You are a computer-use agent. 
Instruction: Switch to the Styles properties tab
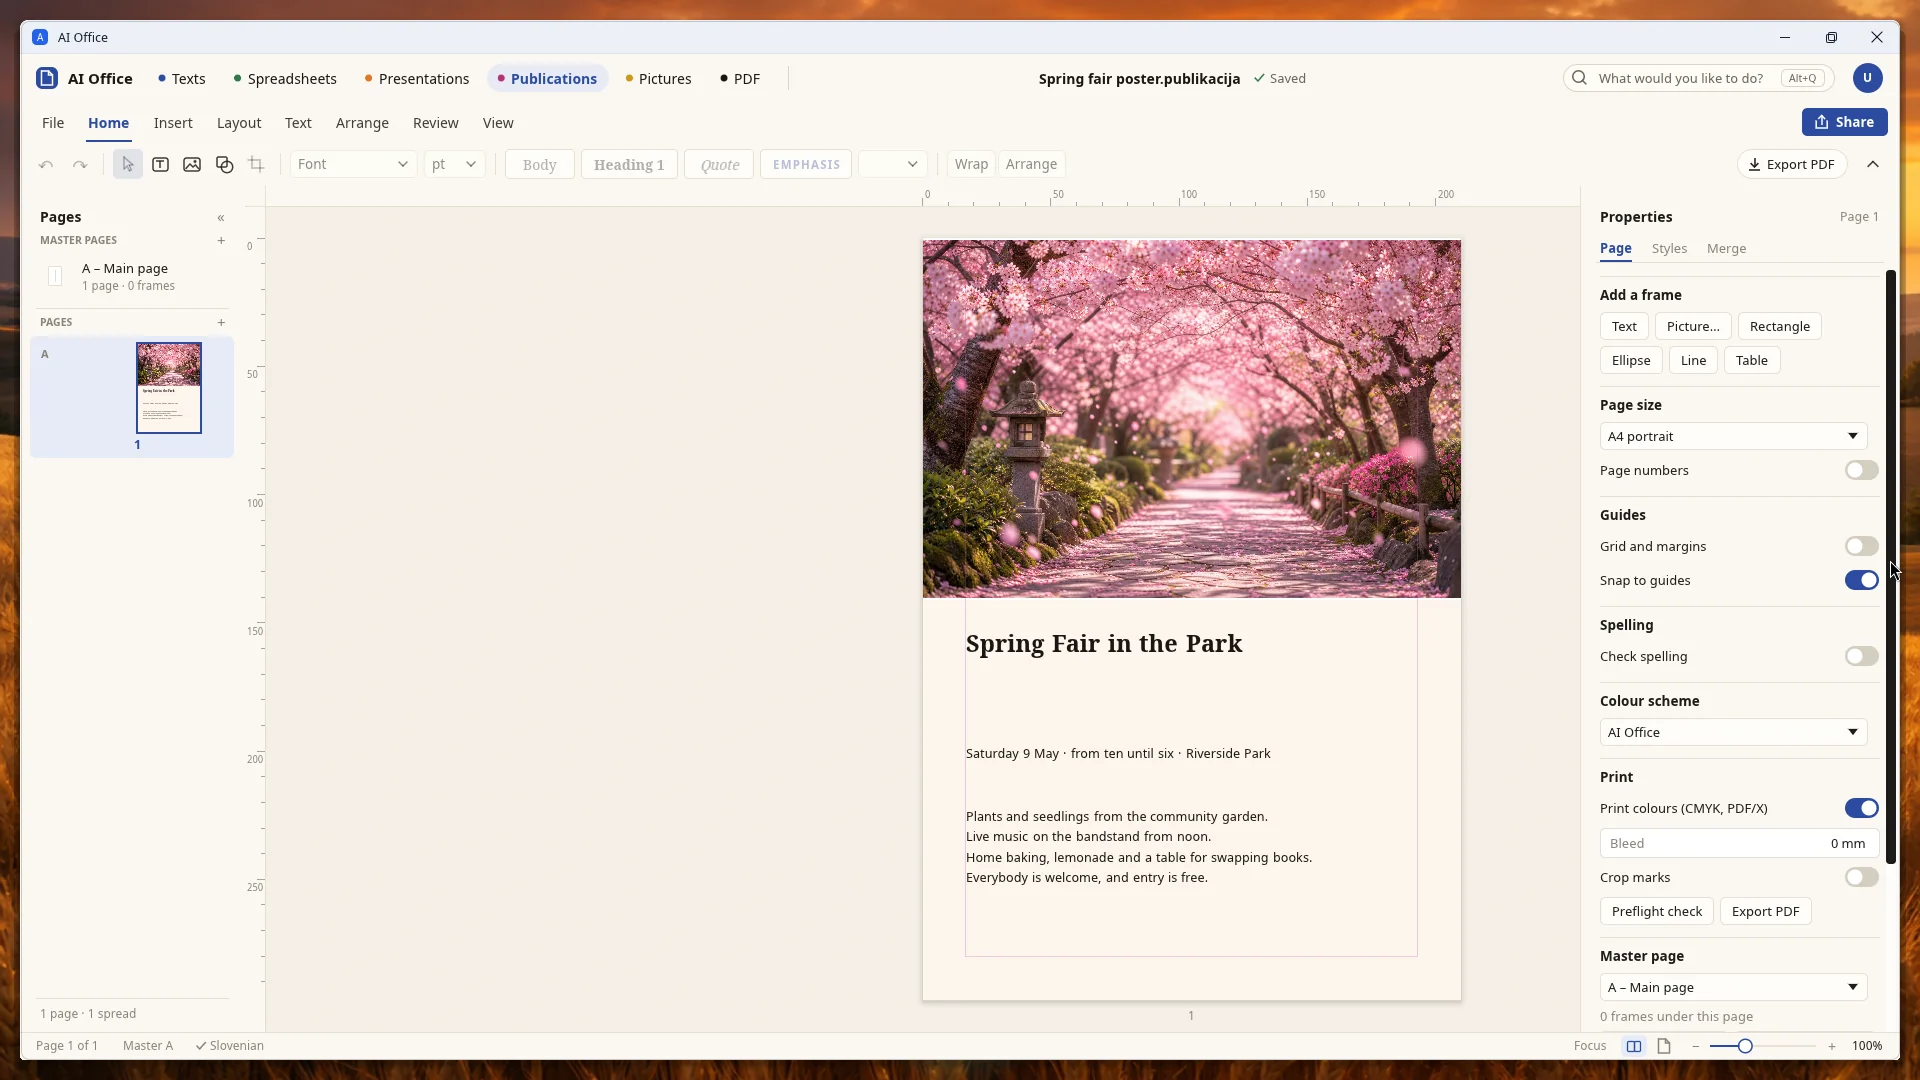[x=1669, y=249]
